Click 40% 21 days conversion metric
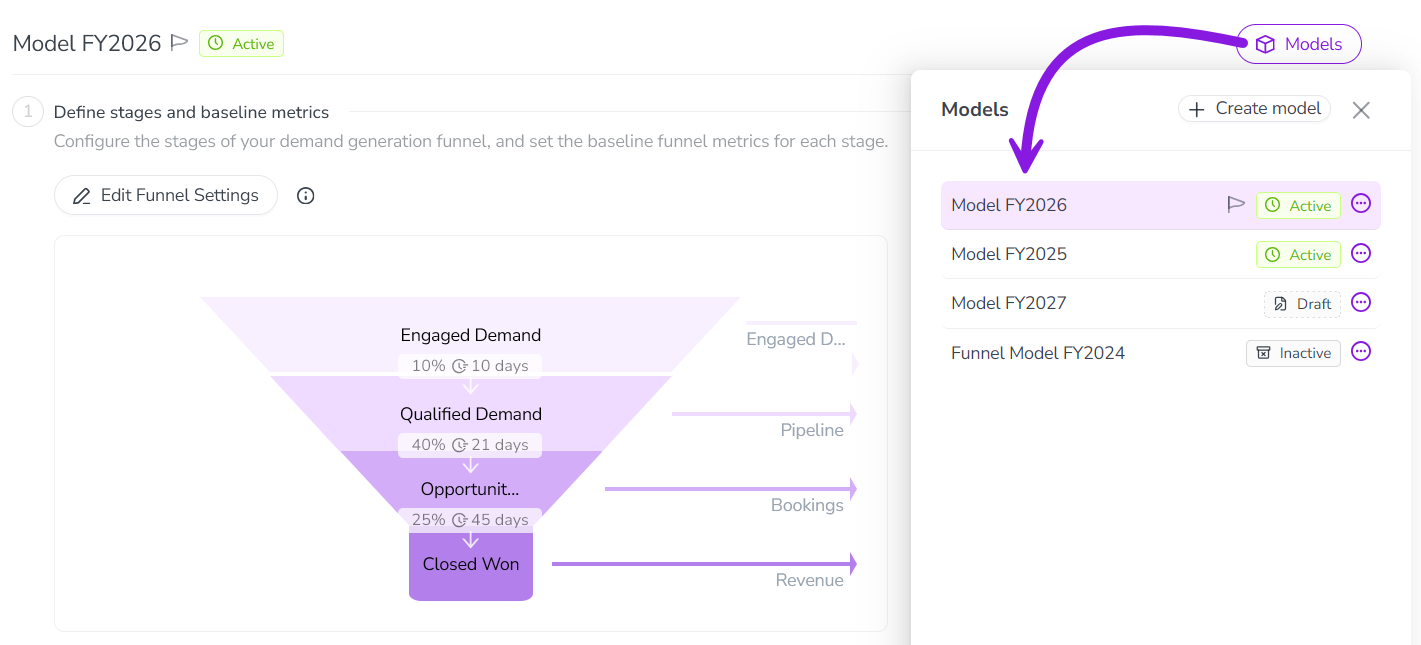 (470, 445)
